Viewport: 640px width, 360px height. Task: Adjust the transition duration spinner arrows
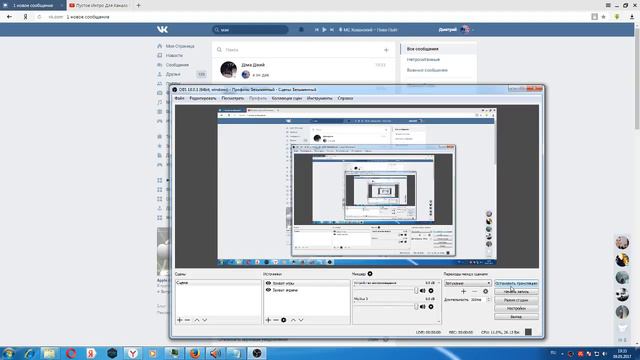(x=489, y=300)
